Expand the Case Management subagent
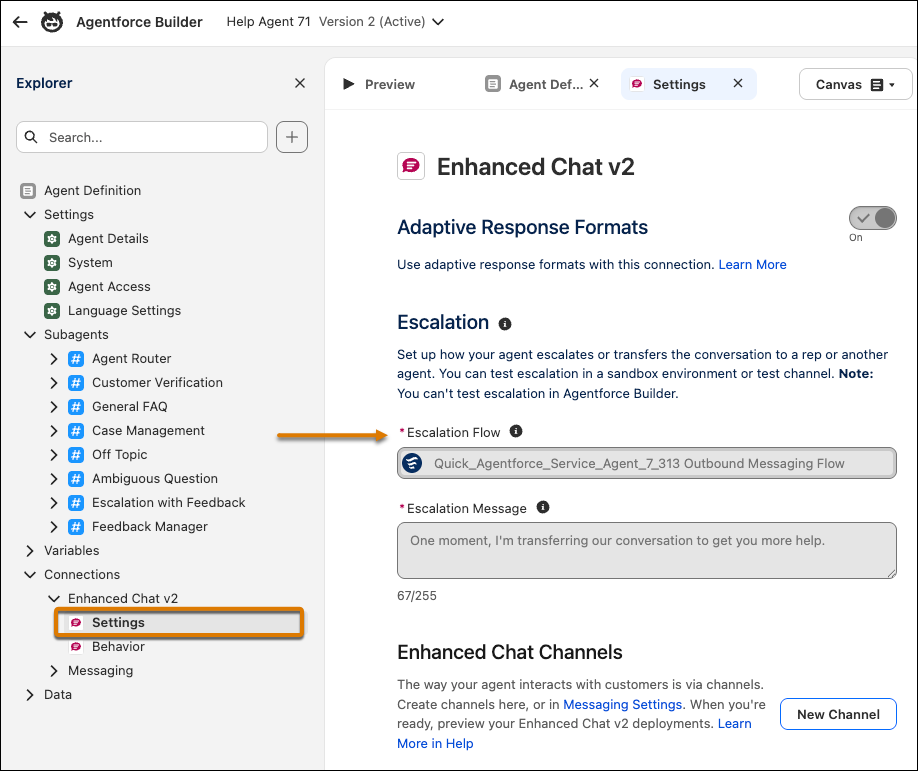The width and height of the screenshot is (918, 771). coord(54,431)
